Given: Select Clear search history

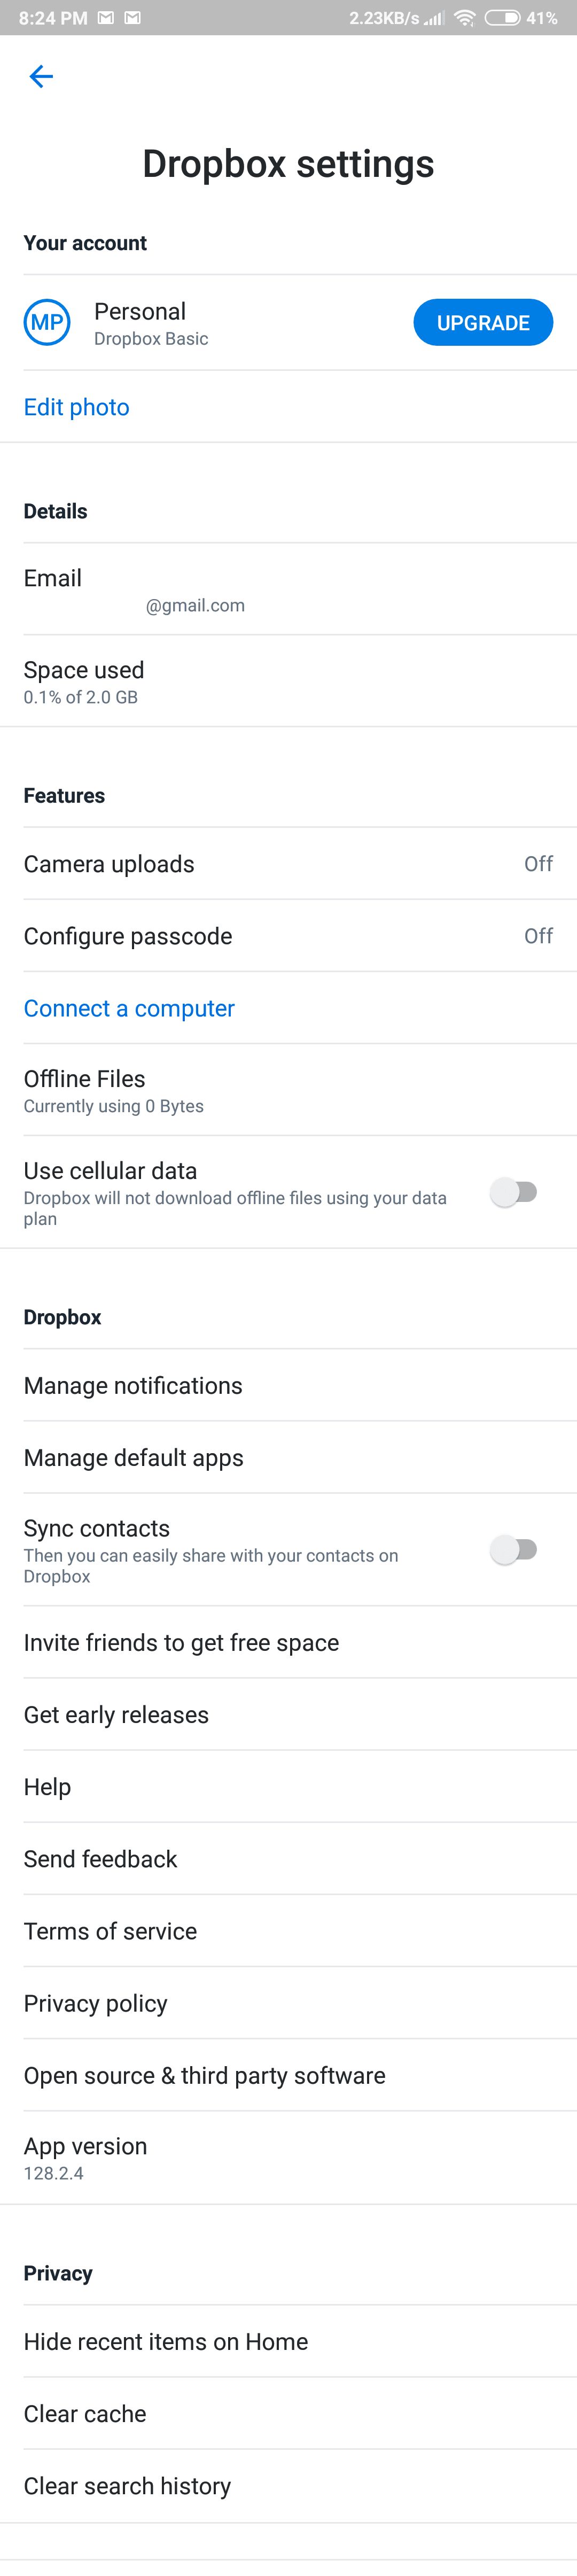Looking at the screenshot, I should [288, 2486].
